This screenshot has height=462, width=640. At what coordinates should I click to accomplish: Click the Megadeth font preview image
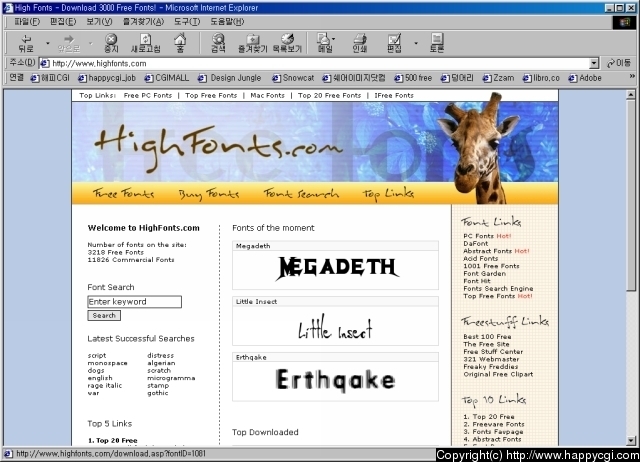click(337, 268)
